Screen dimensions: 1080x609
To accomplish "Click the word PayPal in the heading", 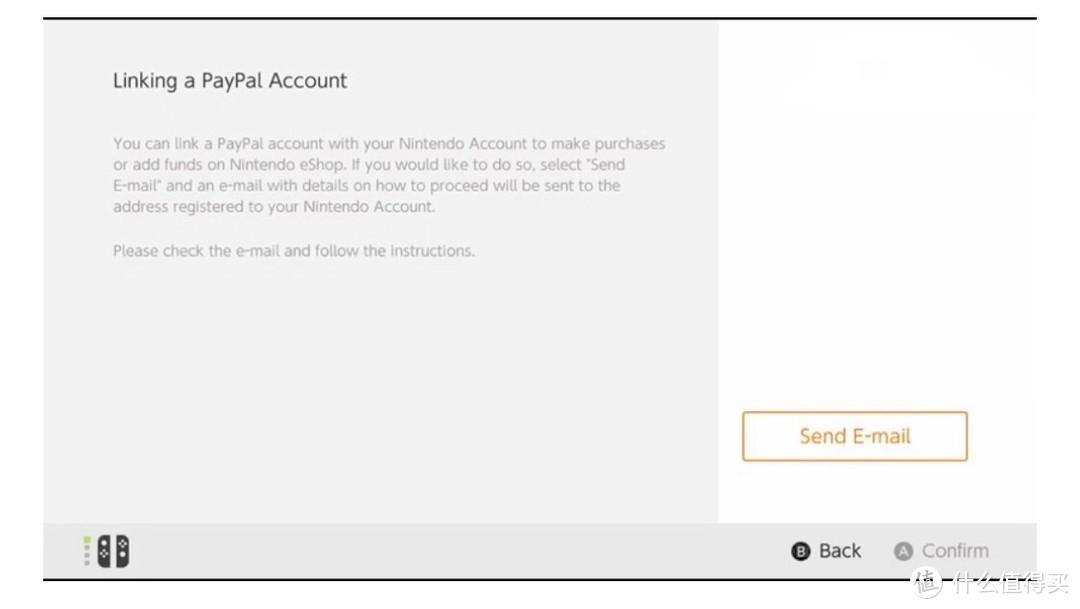I will [x=231, y=81].
